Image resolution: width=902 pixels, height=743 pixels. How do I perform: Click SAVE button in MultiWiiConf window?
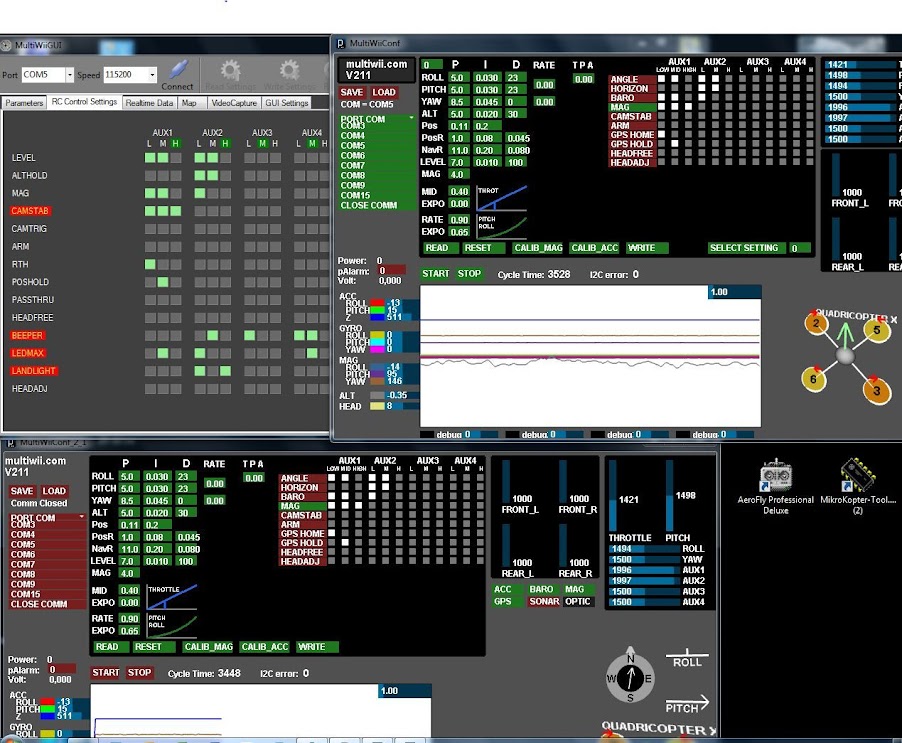point(351,92)
